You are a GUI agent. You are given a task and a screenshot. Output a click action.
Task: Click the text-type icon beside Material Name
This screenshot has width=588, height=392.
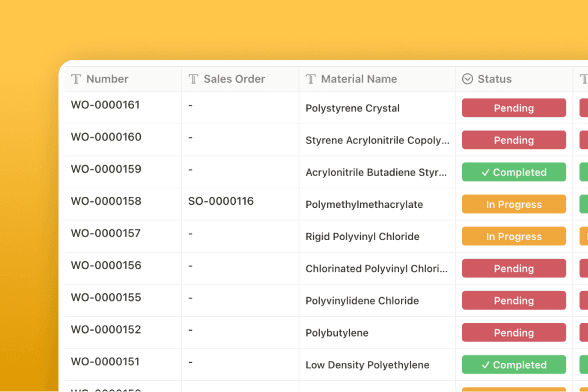[311, 79]
